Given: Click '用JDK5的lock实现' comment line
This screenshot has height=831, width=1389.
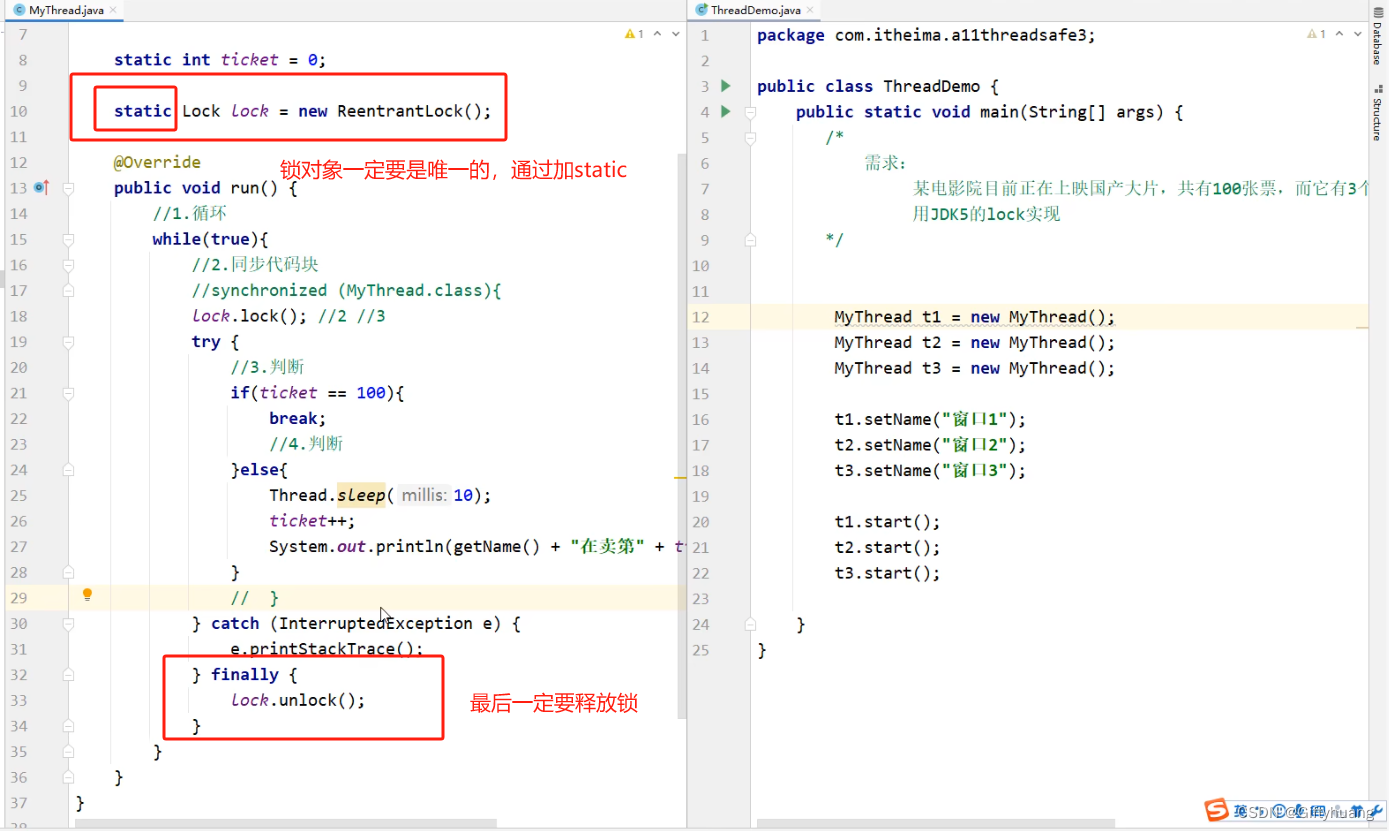Looking at the screenshot, I should click(x=986, y=214).
